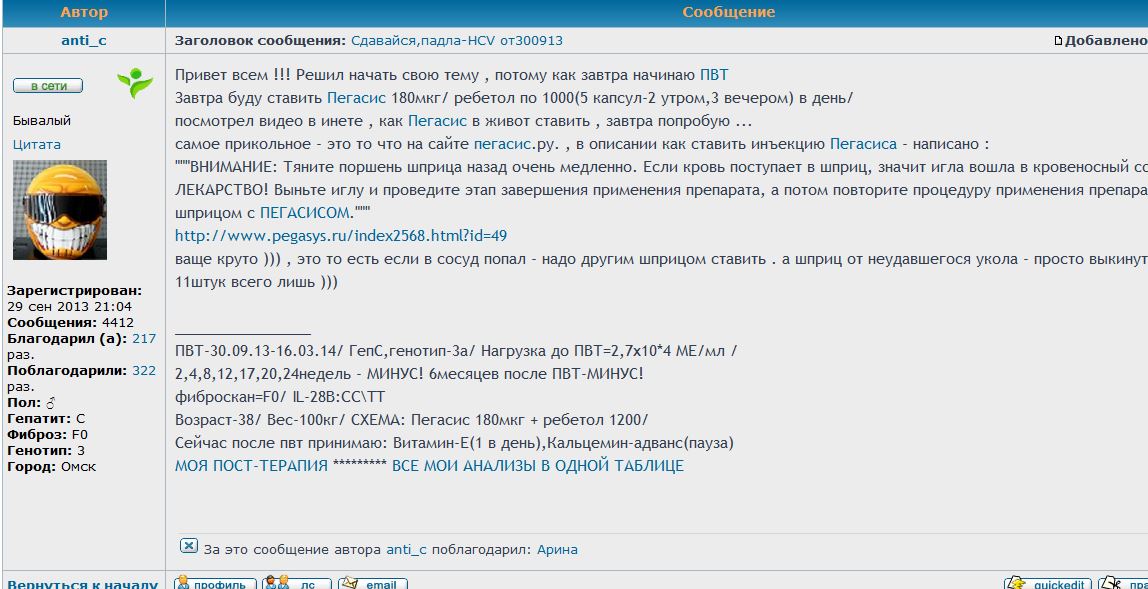1148x589 pixels.
Task: Open Пегасиса link before 'написано'
Action: (864, 144)
